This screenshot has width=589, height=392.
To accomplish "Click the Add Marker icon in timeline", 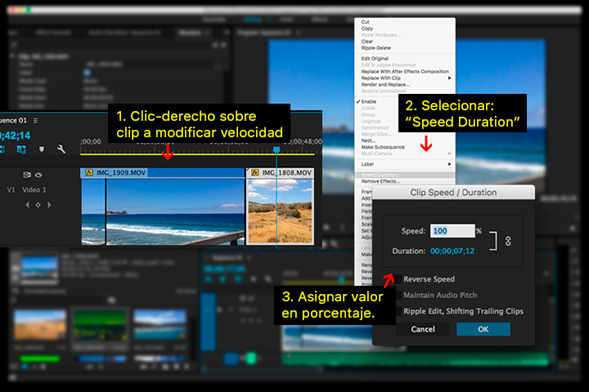I will (41, 149).
